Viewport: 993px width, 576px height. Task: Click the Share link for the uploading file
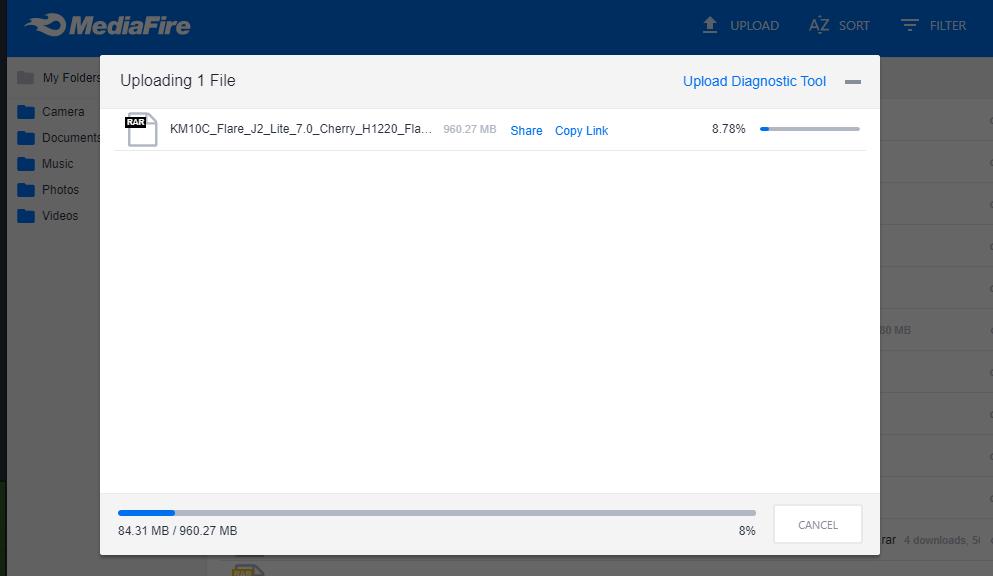click(526, 130)
